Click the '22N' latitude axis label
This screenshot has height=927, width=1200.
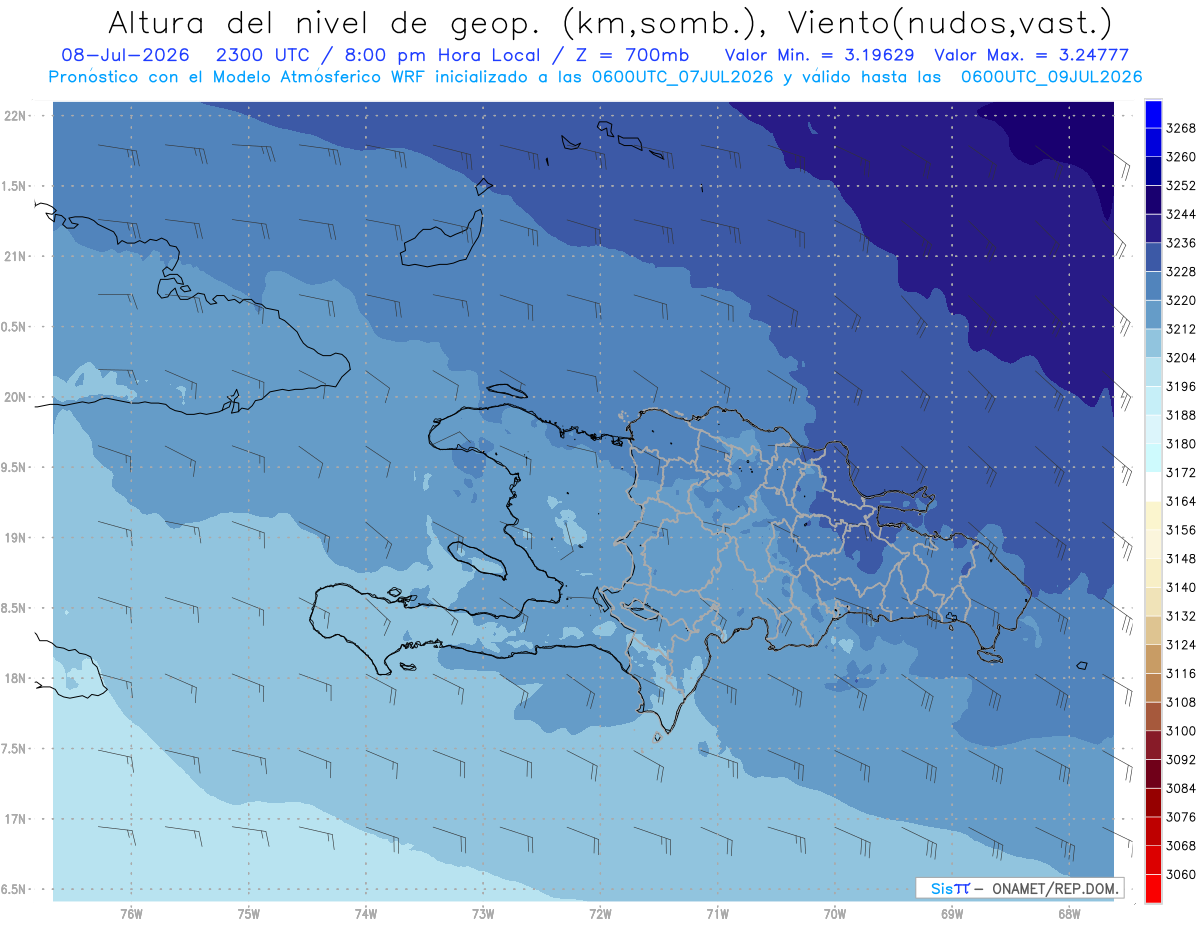[17, 115]
